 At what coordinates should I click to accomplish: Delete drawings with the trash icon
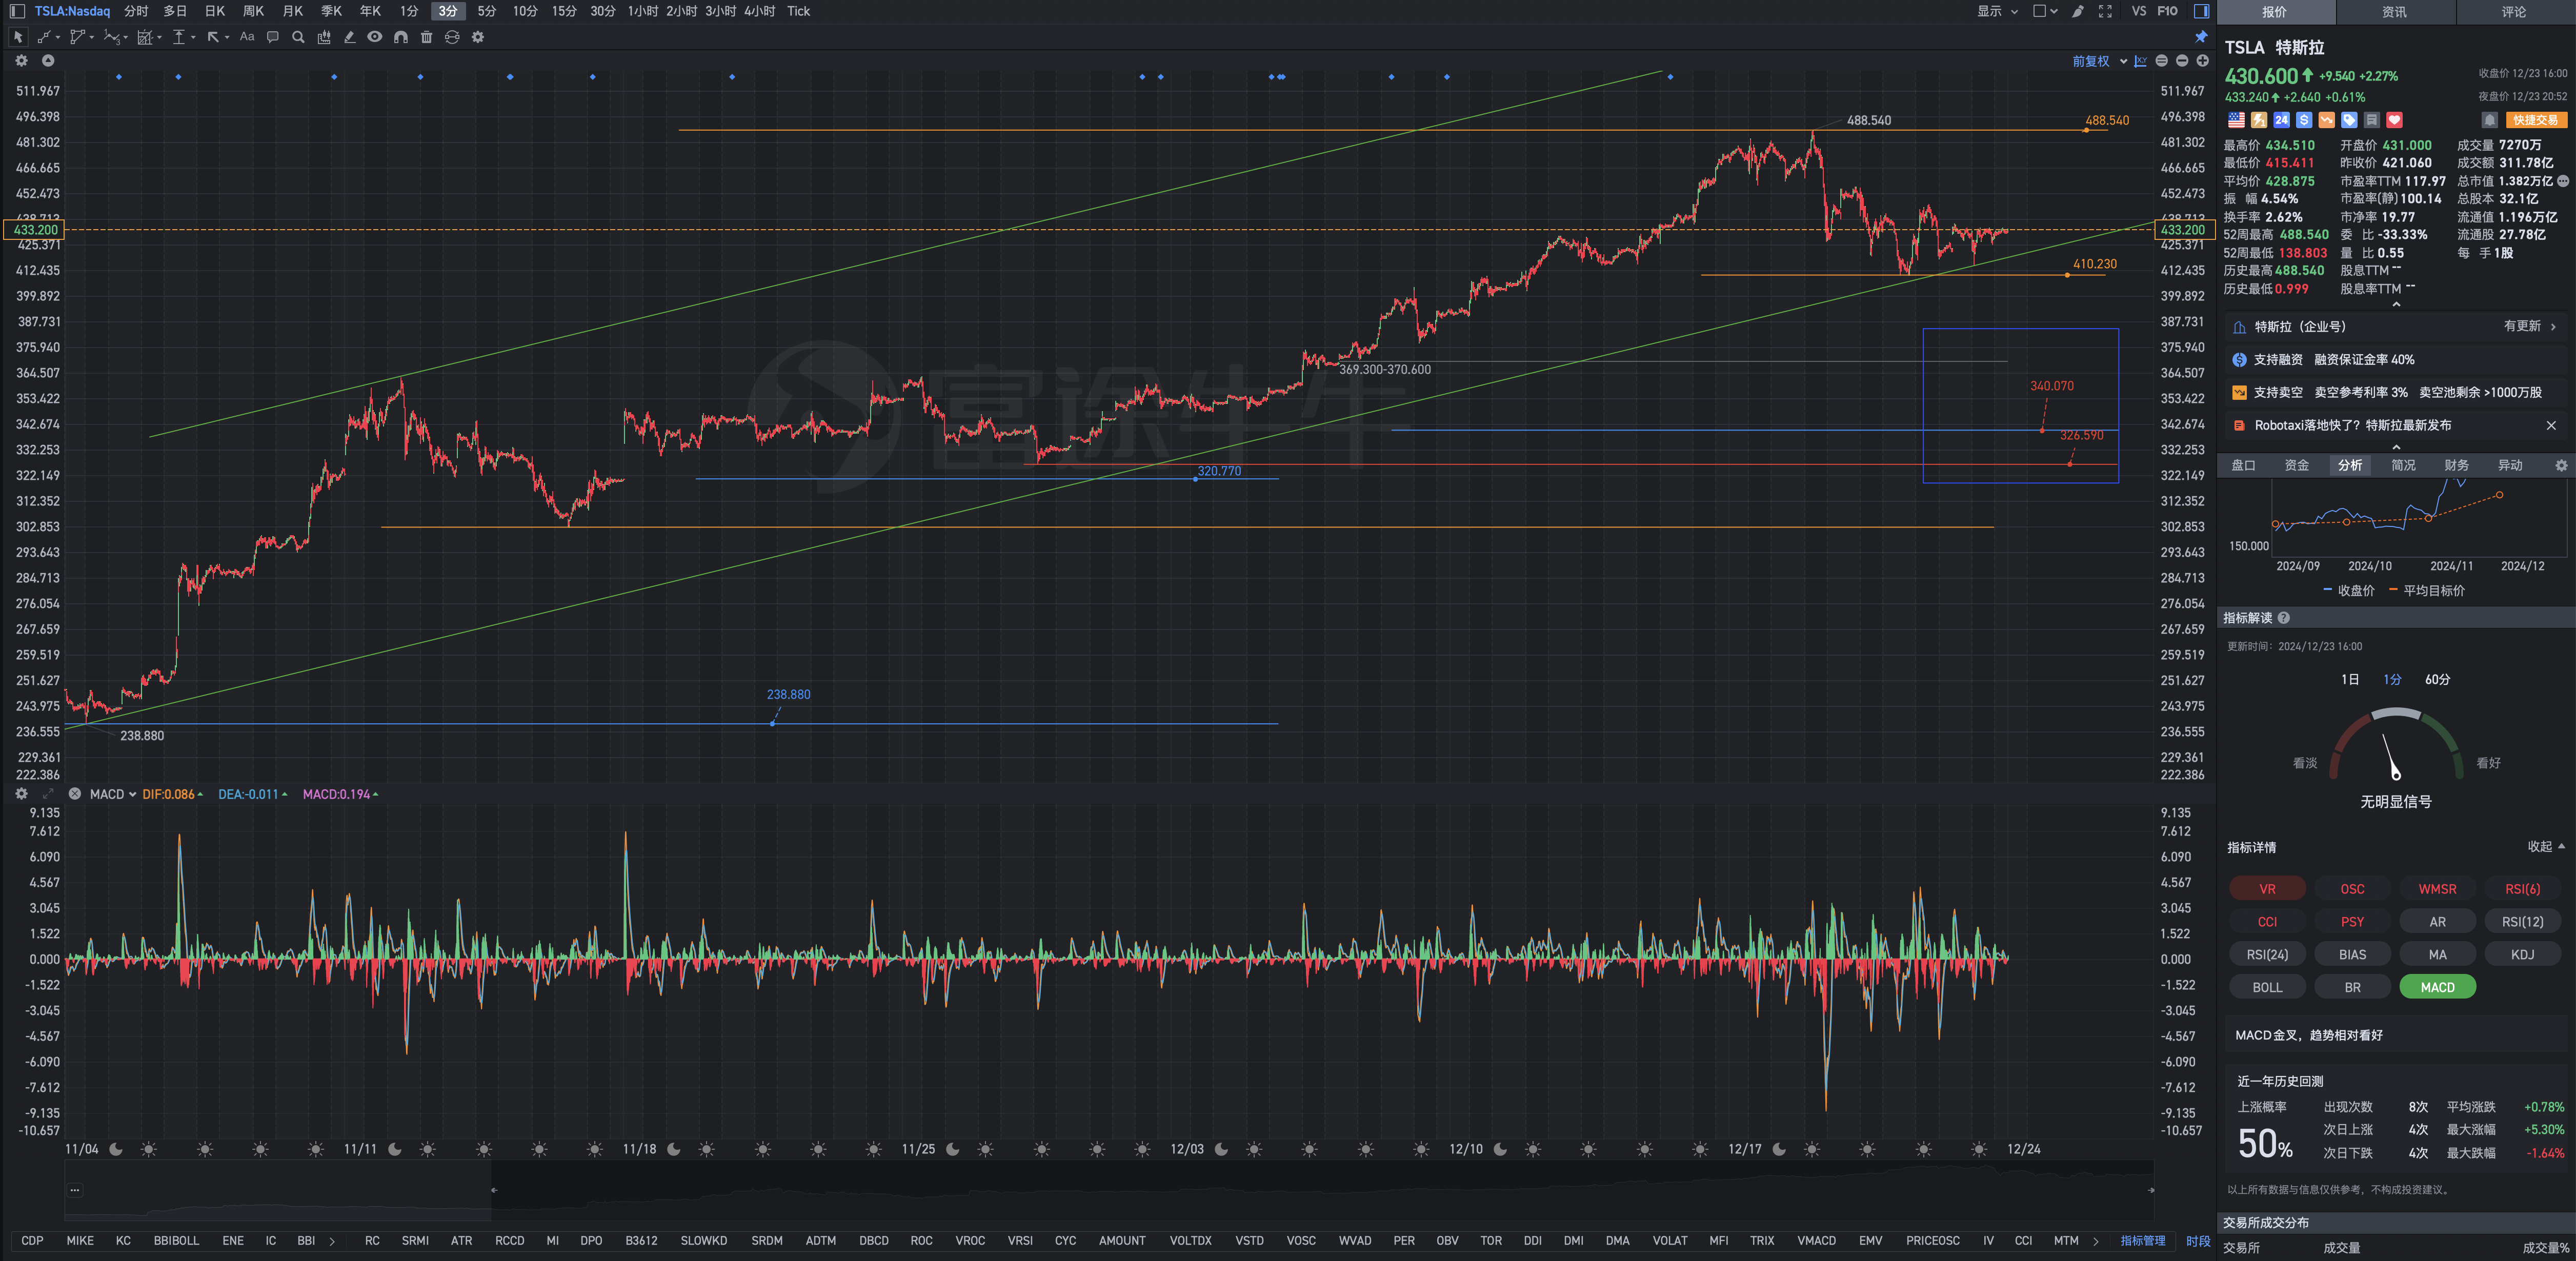tap(427, 37)
